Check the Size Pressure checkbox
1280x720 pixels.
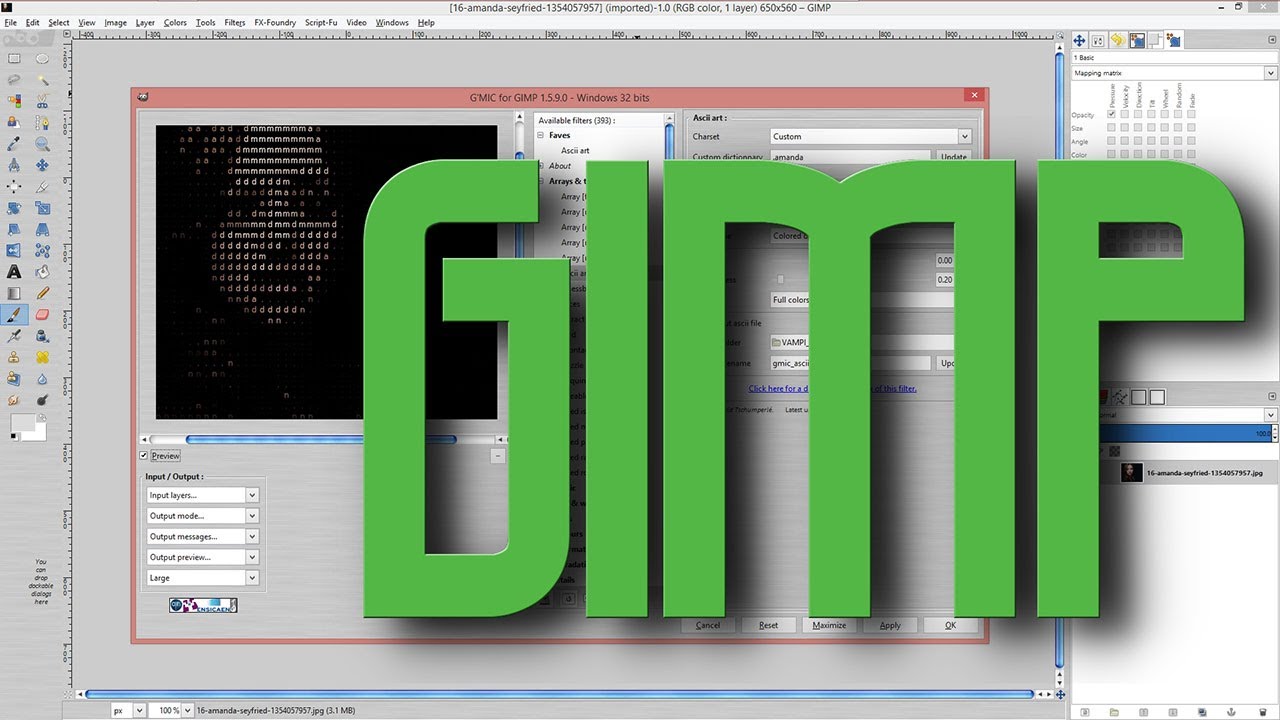1111,128
